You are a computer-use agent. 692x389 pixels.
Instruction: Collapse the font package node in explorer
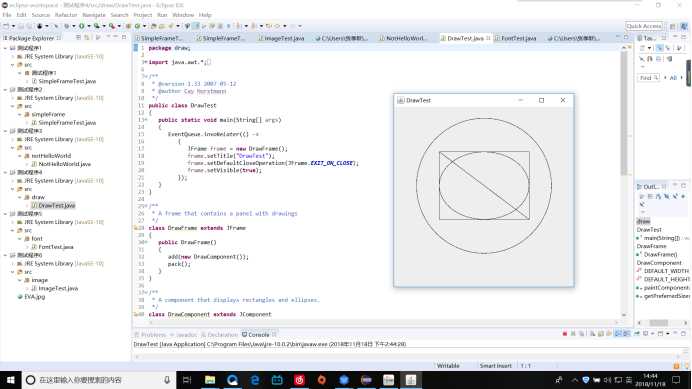click(x=20, y=238)
